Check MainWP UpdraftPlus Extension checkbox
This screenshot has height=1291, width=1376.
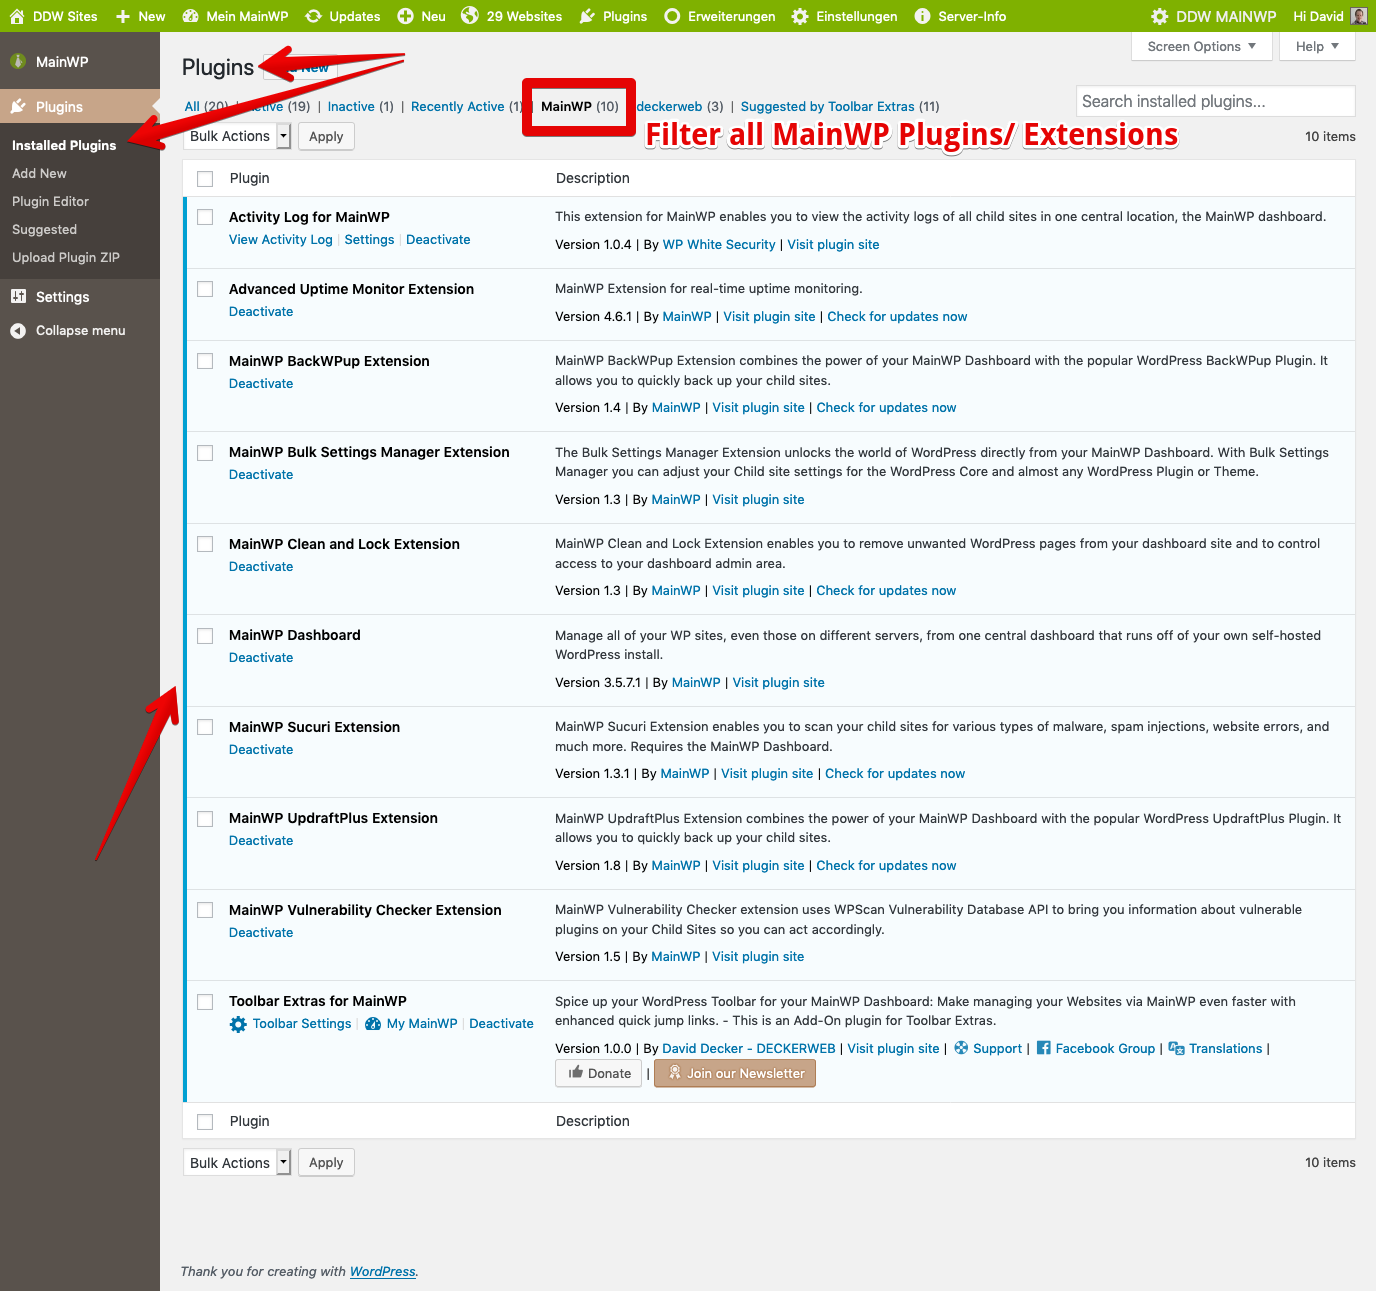tap(205, 819)
